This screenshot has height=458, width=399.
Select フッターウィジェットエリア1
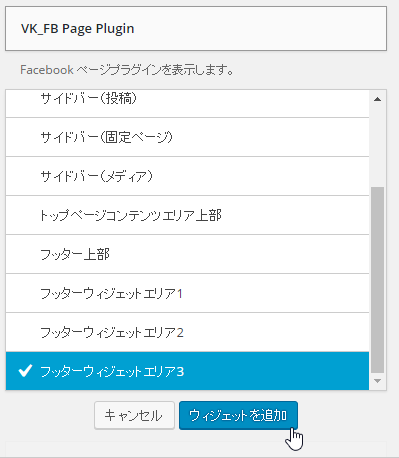(187, 293)
